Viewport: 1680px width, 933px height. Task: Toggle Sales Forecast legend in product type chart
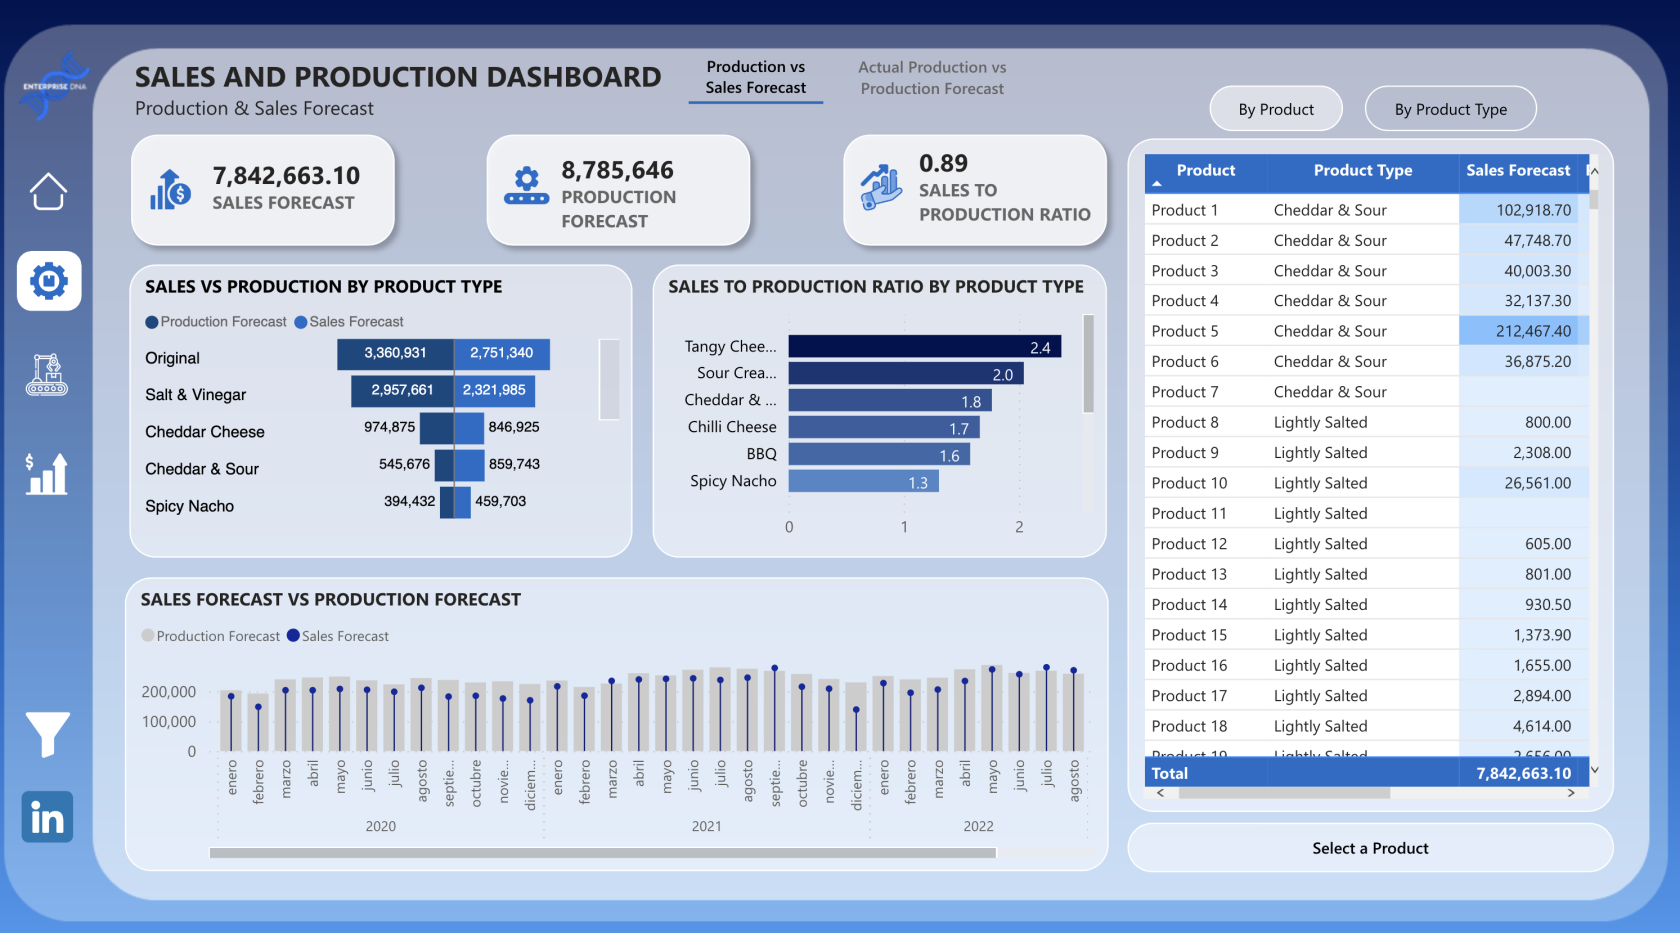349,322
